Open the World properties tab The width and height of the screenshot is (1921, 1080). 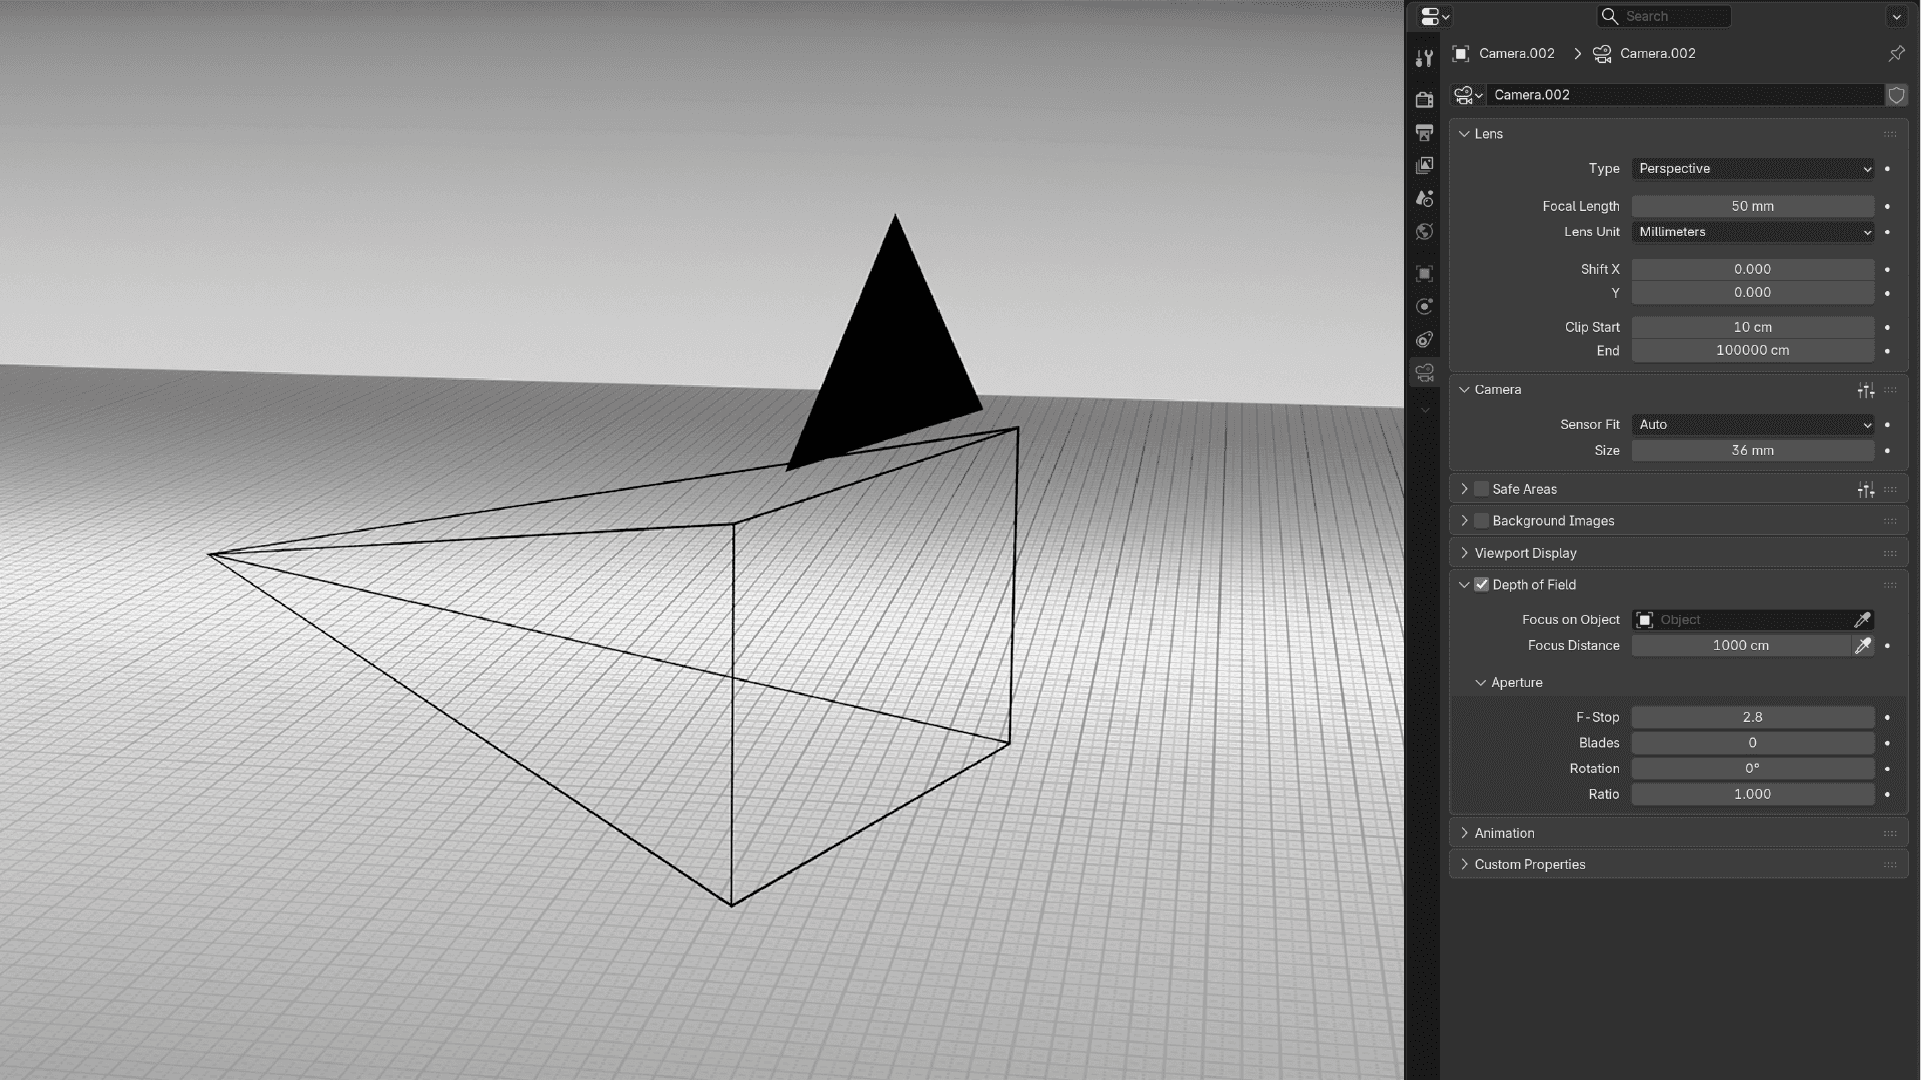click(x=1424, y=232)
